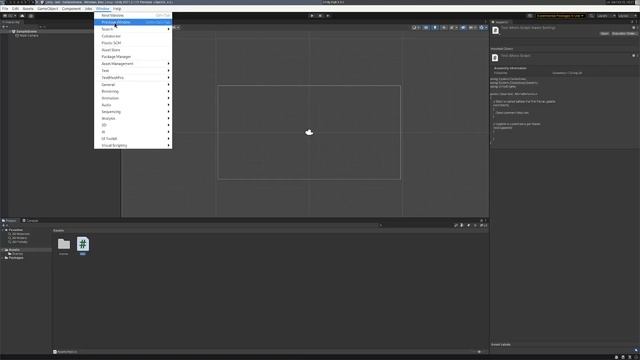
Task: Switch to the Project tab
Action: tap(9, 220)
